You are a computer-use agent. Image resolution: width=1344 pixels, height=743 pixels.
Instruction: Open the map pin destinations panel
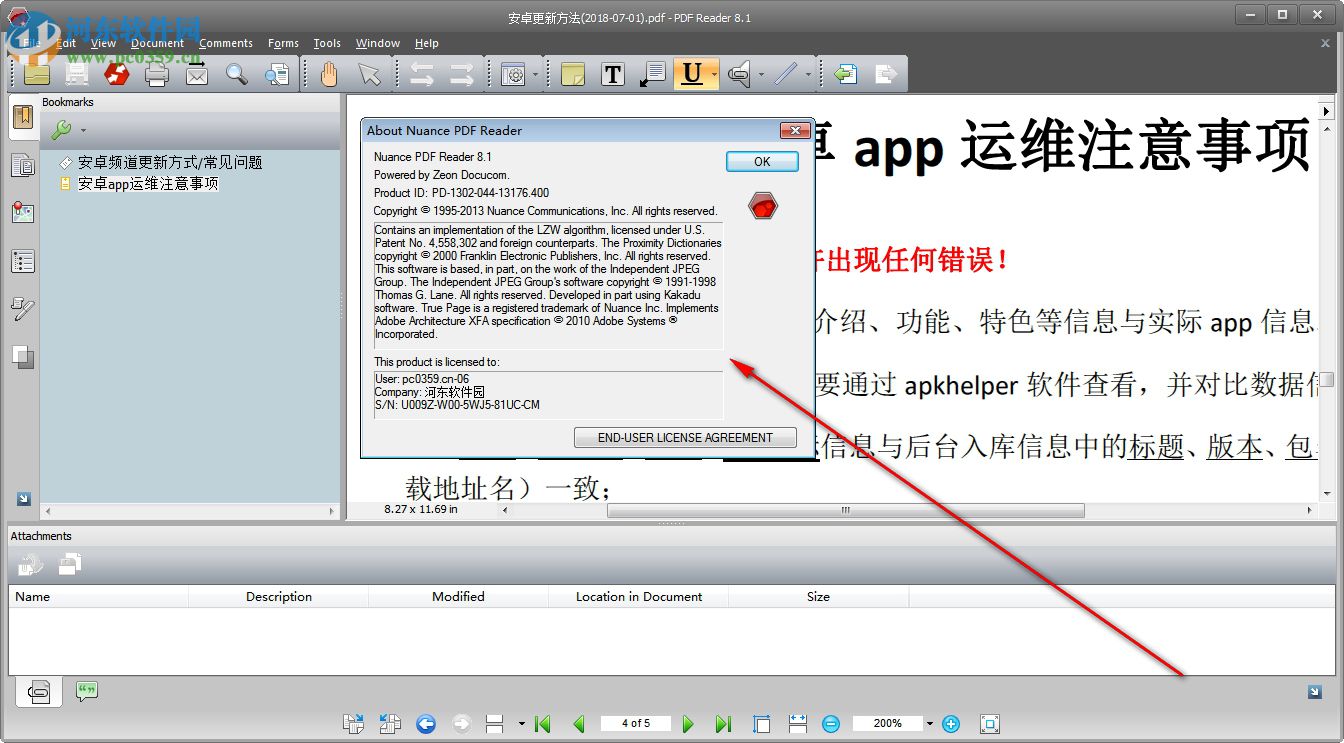pos(22,213)
